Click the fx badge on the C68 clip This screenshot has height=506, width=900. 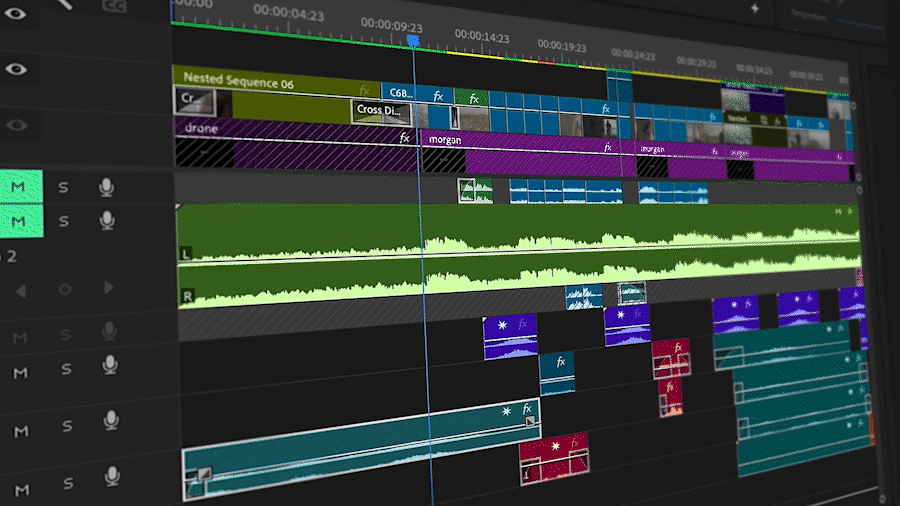tap(438, 96)
